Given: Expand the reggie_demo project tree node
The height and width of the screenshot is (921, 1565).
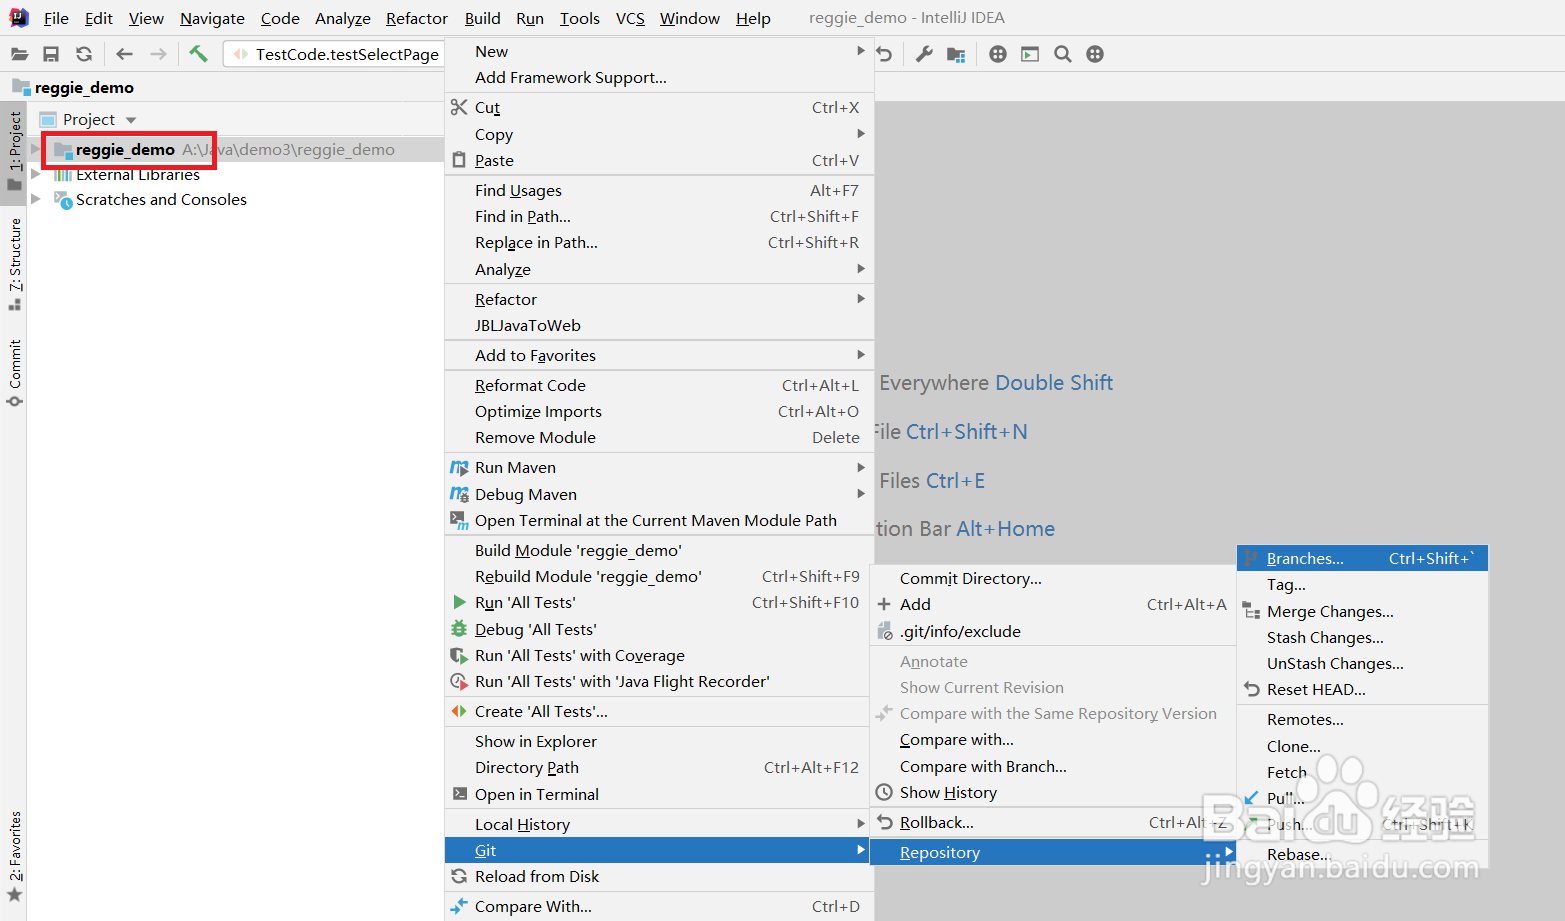Looking at the screenshot, I should coord(36,149).
